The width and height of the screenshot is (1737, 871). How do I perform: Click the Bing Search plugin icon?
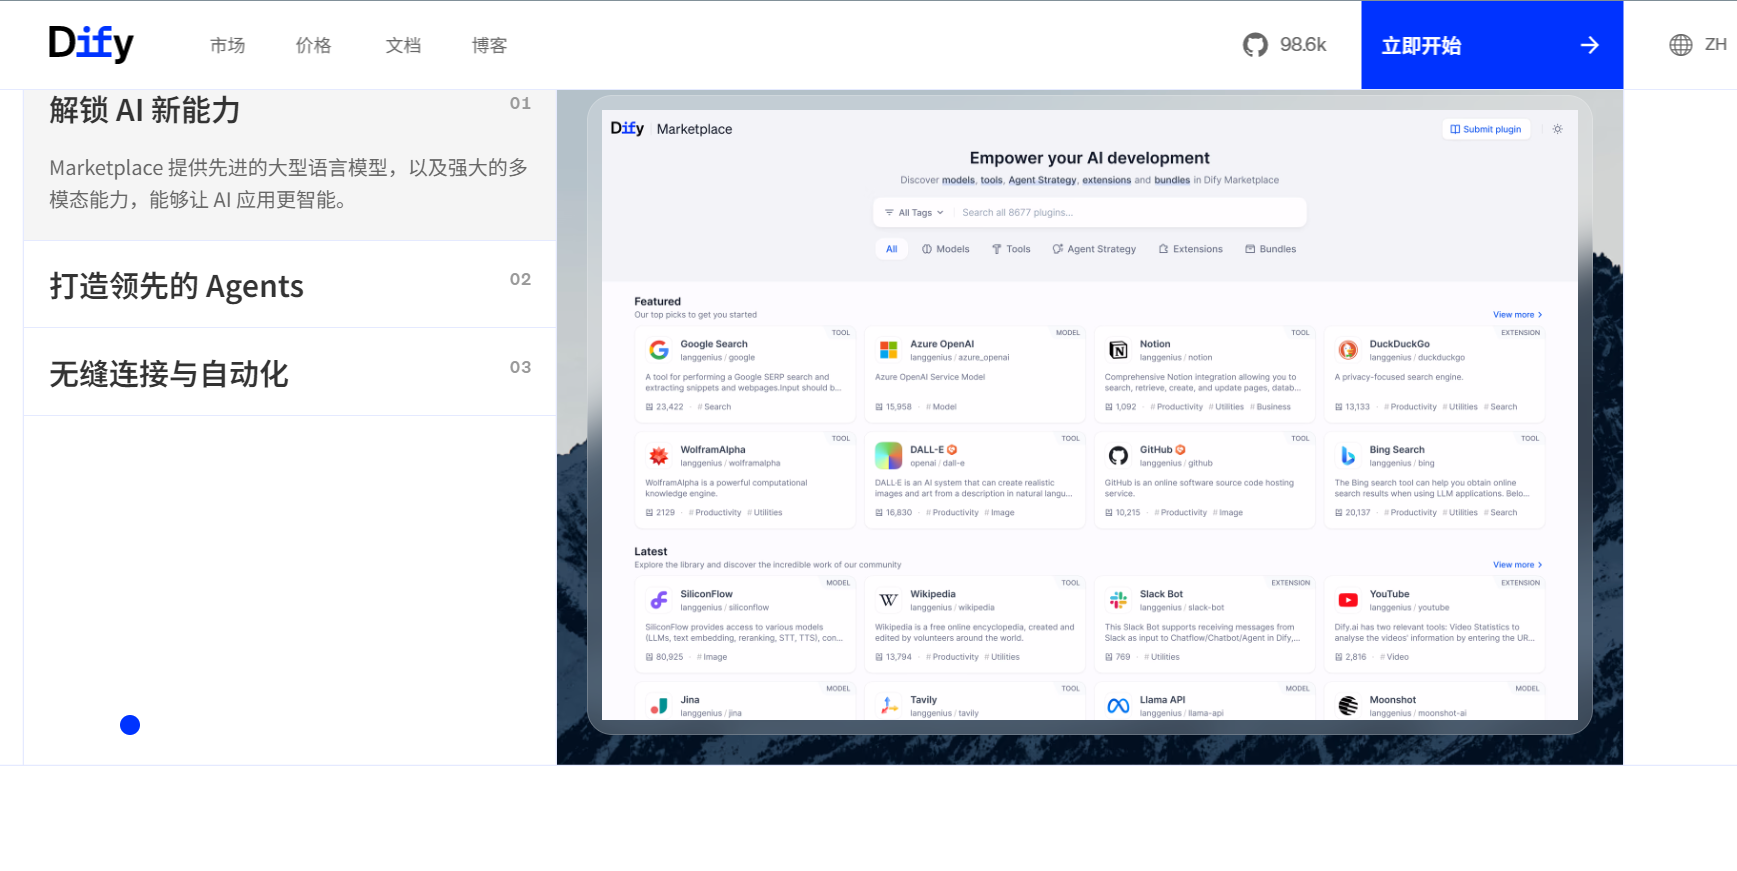(x=1348, y=456)
